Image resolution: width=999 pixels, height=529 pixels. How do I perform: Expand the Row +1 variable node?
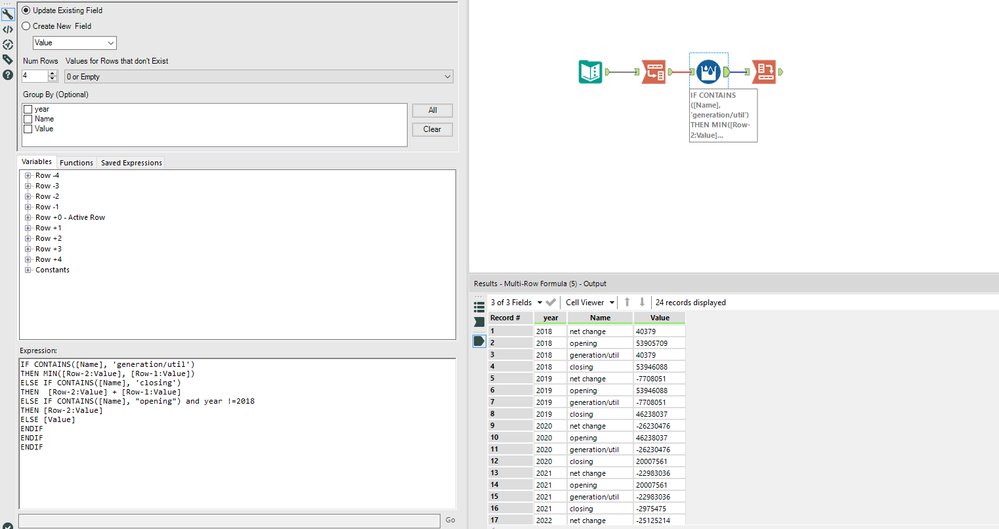click(28, 228)
